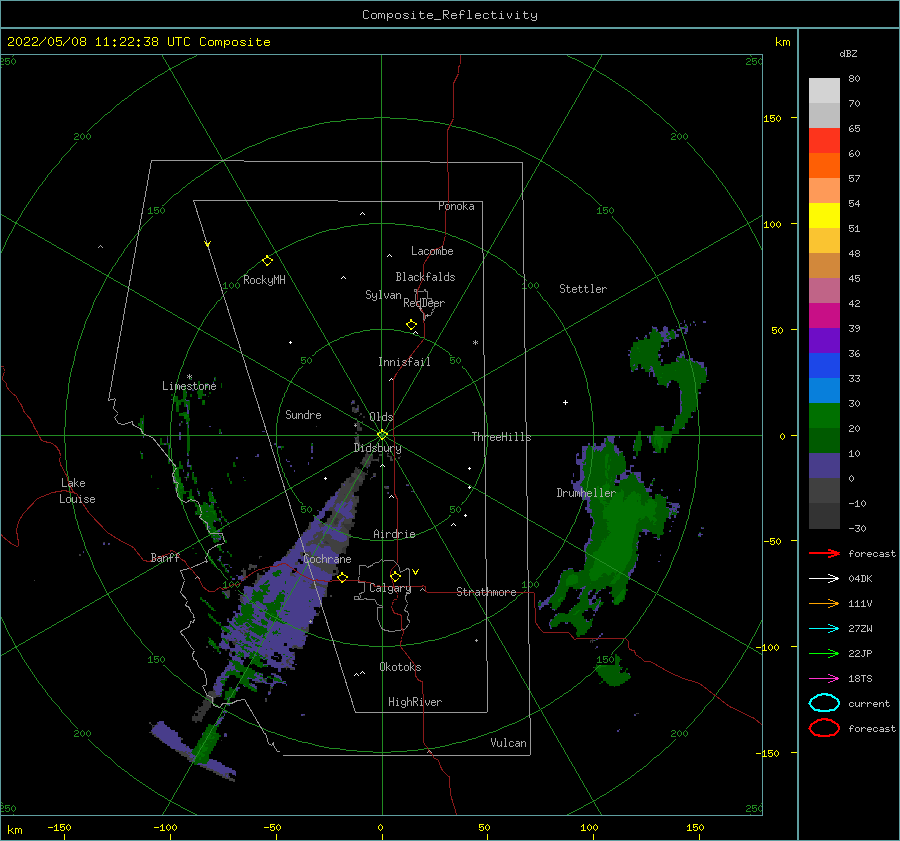Viewport: 900px width, 841px height.
Task: Select the asterisk marker above Limestone
Action: [x=189, y=377]
